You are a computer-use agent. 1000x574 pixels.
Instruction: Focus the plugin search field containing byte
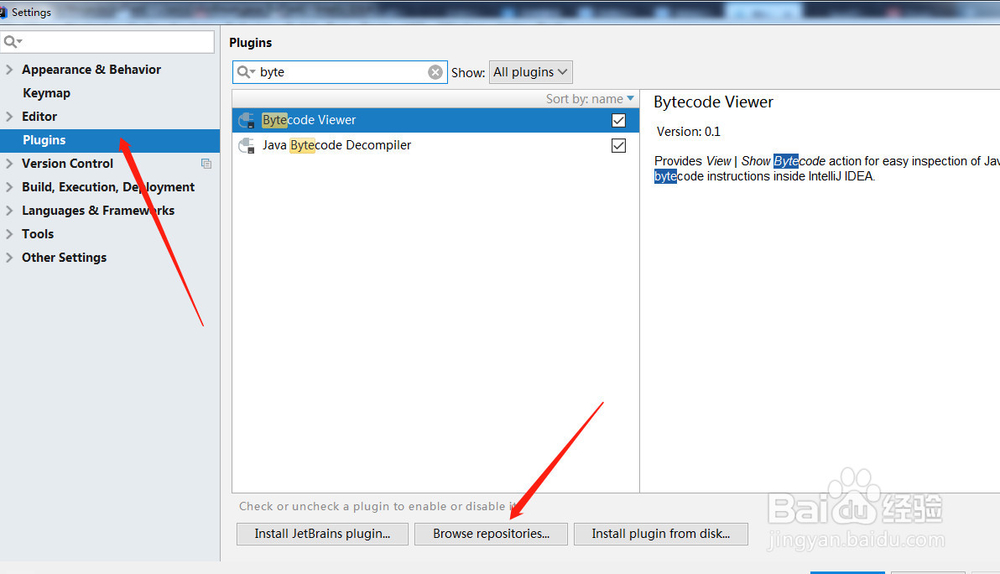point(340,72)
